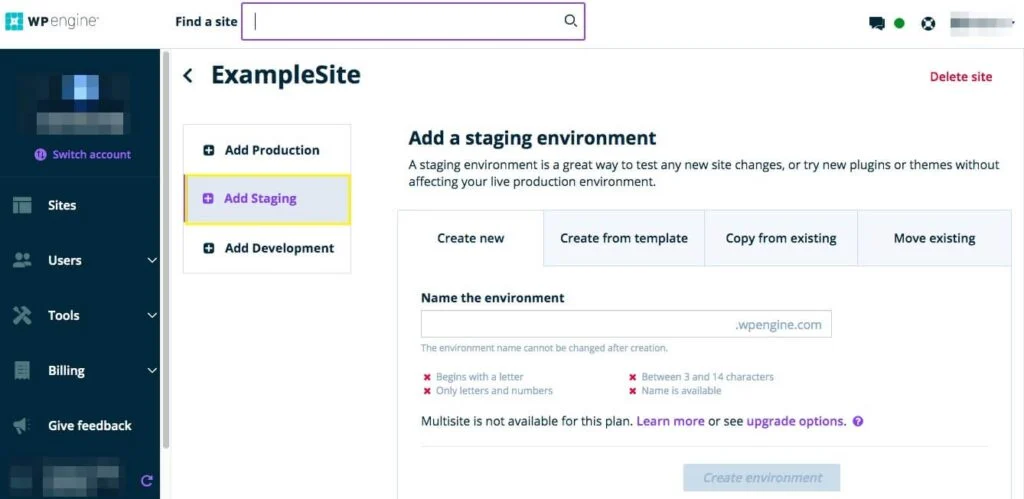Click the Switch account icon
1024x499 pixels.
pos(40,155)
